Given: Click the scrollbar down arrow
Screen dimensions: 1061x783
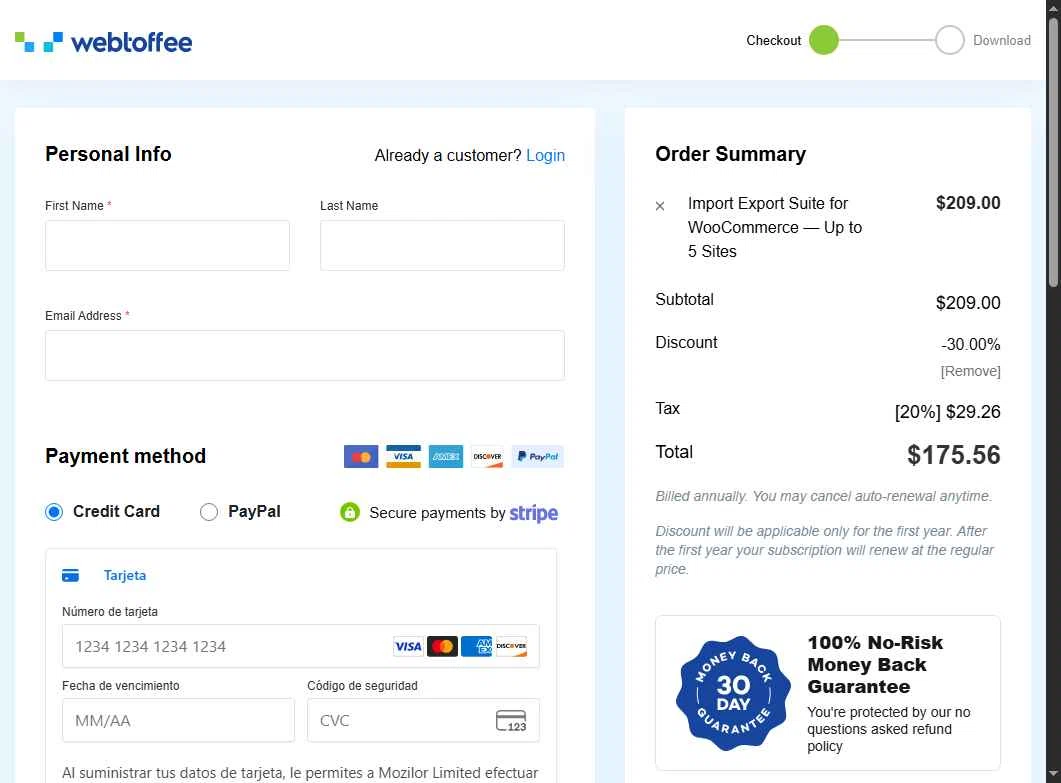Looking at the screenshot, I should click(x=1054, y=773).
